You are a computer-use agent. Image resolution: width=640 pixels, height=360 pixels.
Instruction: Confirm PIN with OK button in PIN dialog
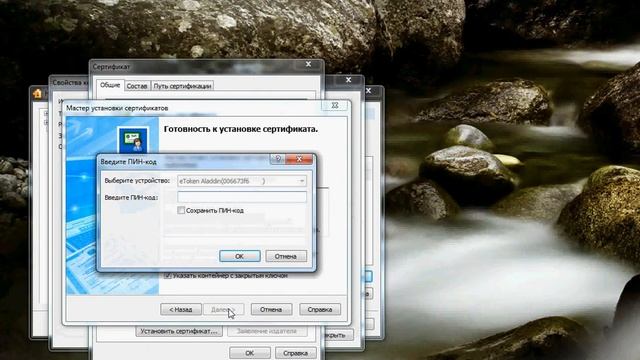point(240,256)
